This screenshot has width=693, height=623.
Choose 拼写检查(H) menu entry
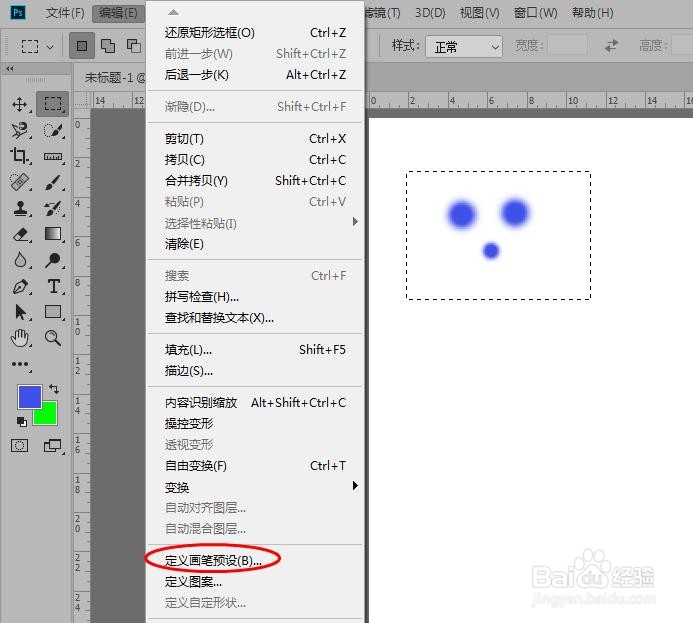click(x=255, y=296)
